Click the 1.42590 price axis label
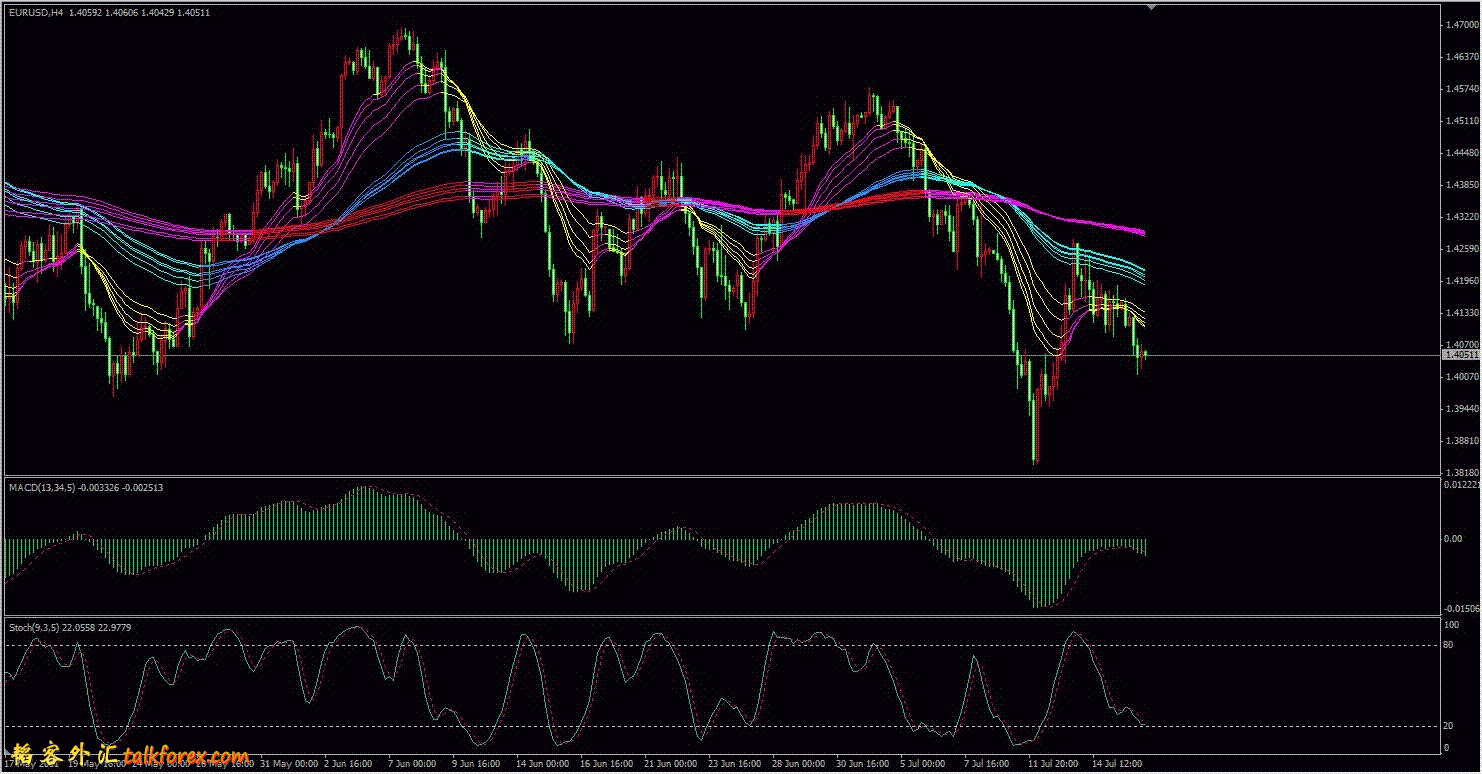 tap(1462, 248)
